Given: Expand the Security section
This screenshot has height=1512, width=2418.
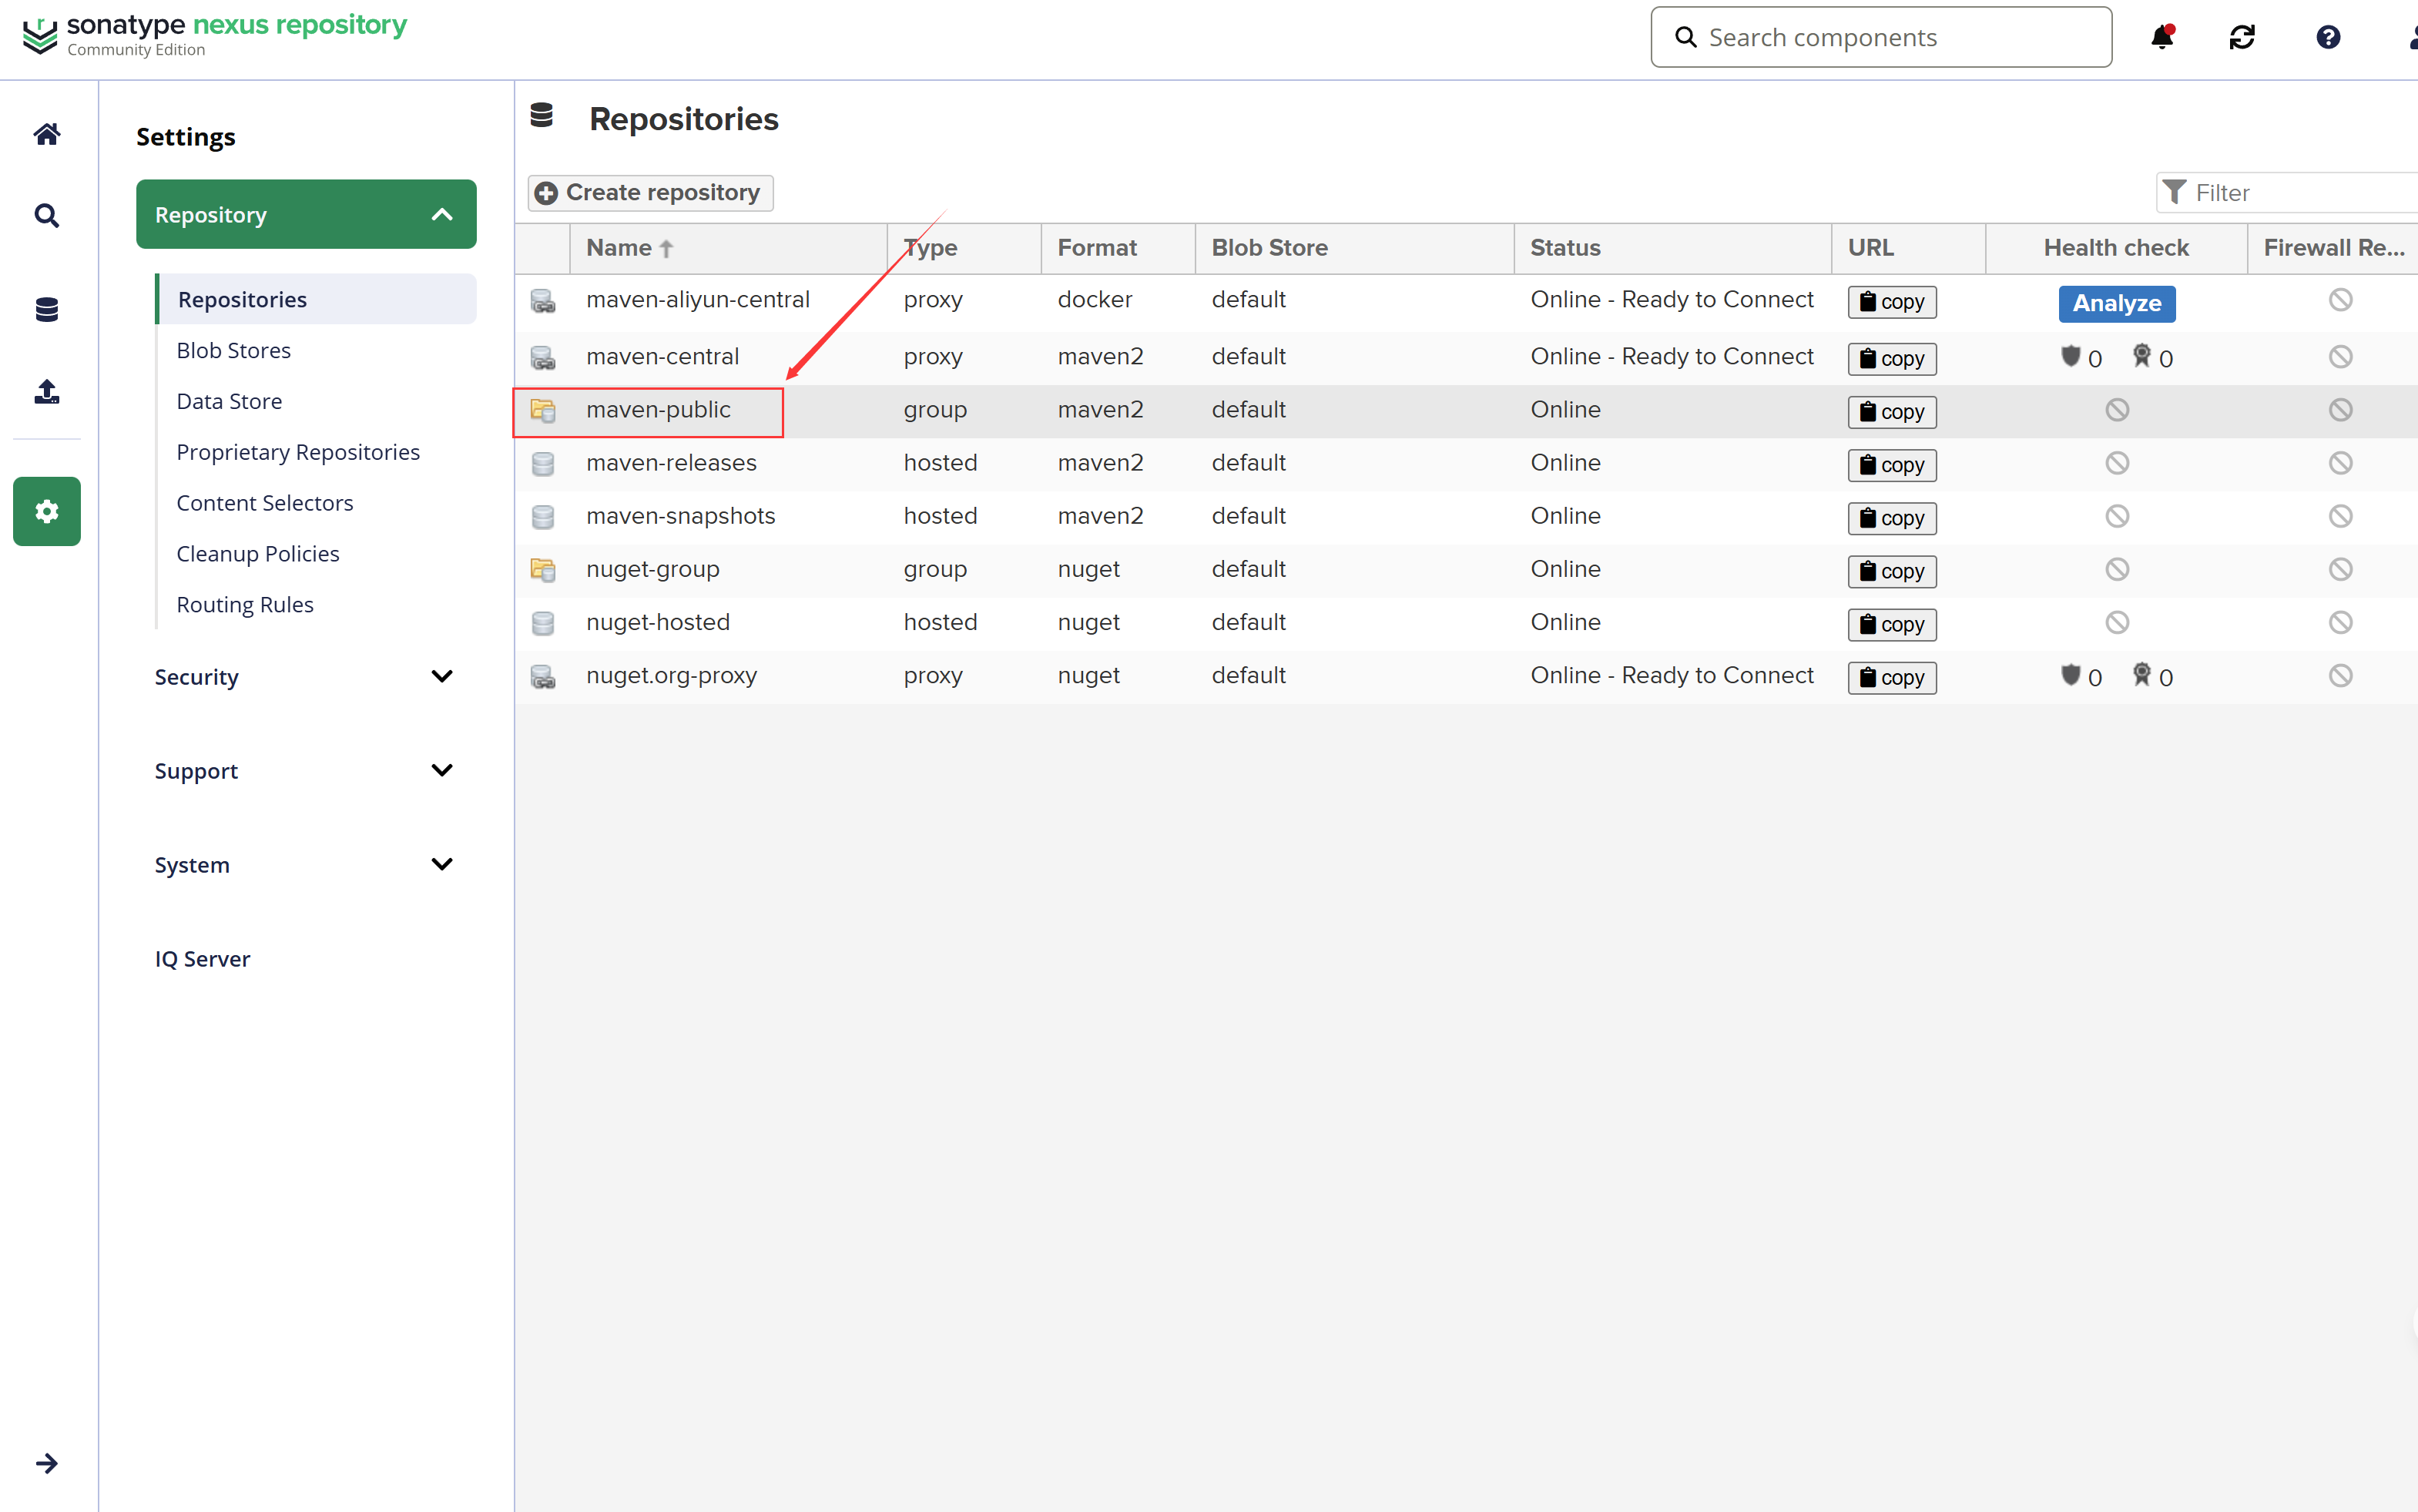Looking at the screenshot, I should 441,677.
